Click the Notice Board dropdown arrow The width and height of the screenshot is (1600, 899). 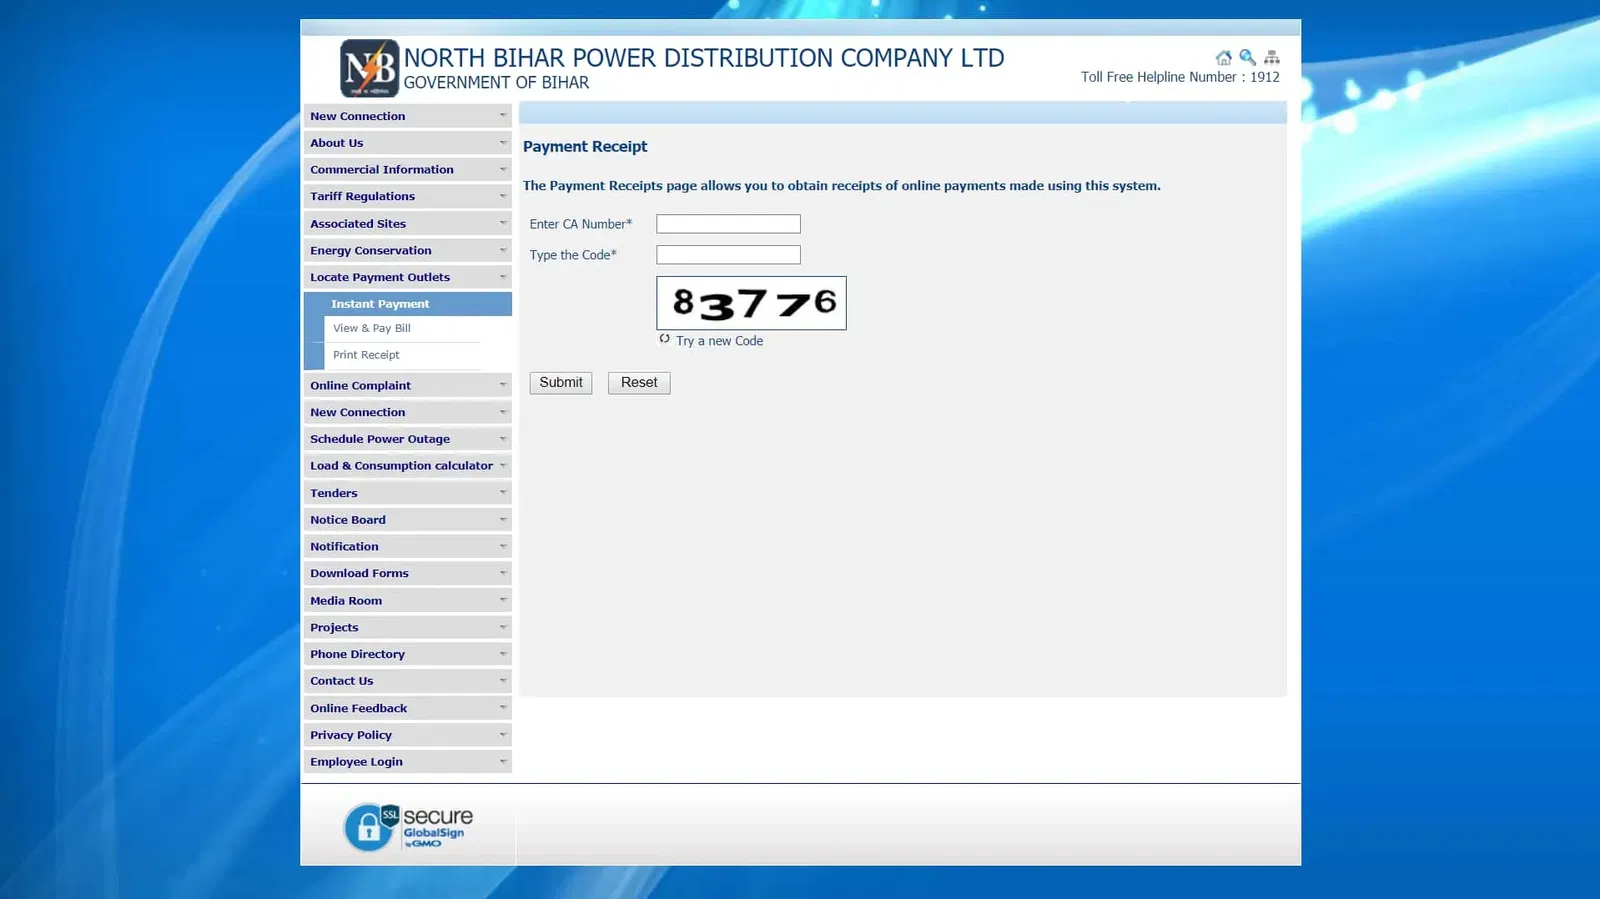coord(502,519)
